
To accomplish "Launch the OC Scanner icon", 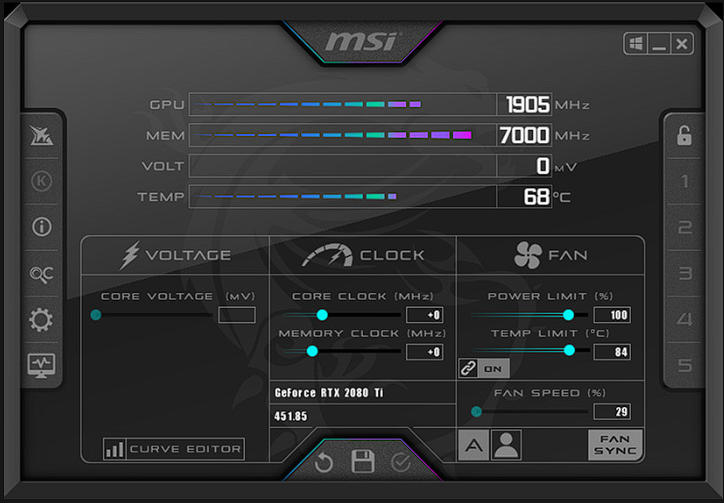I will click(x=42, y=274).
